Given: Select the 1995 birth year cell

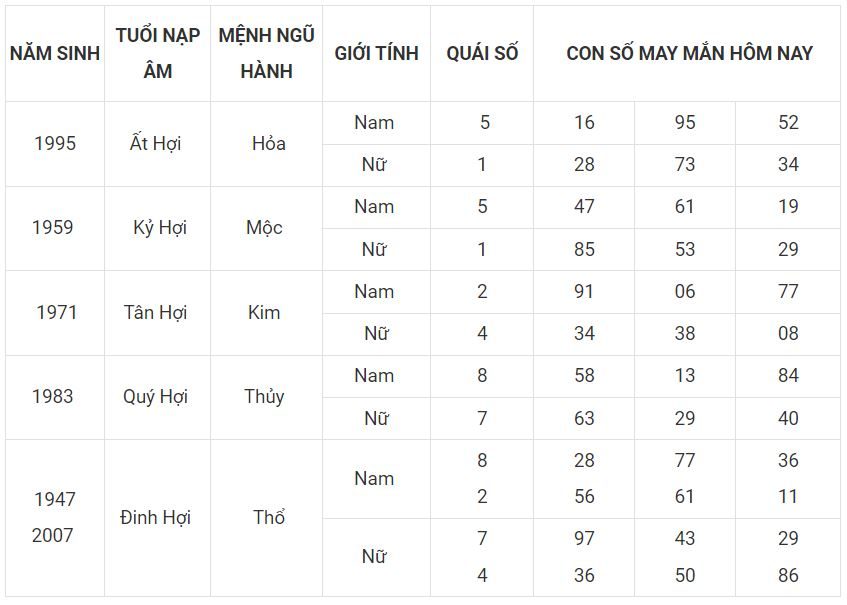Looking at the screenshot, I should pos(54,143).
